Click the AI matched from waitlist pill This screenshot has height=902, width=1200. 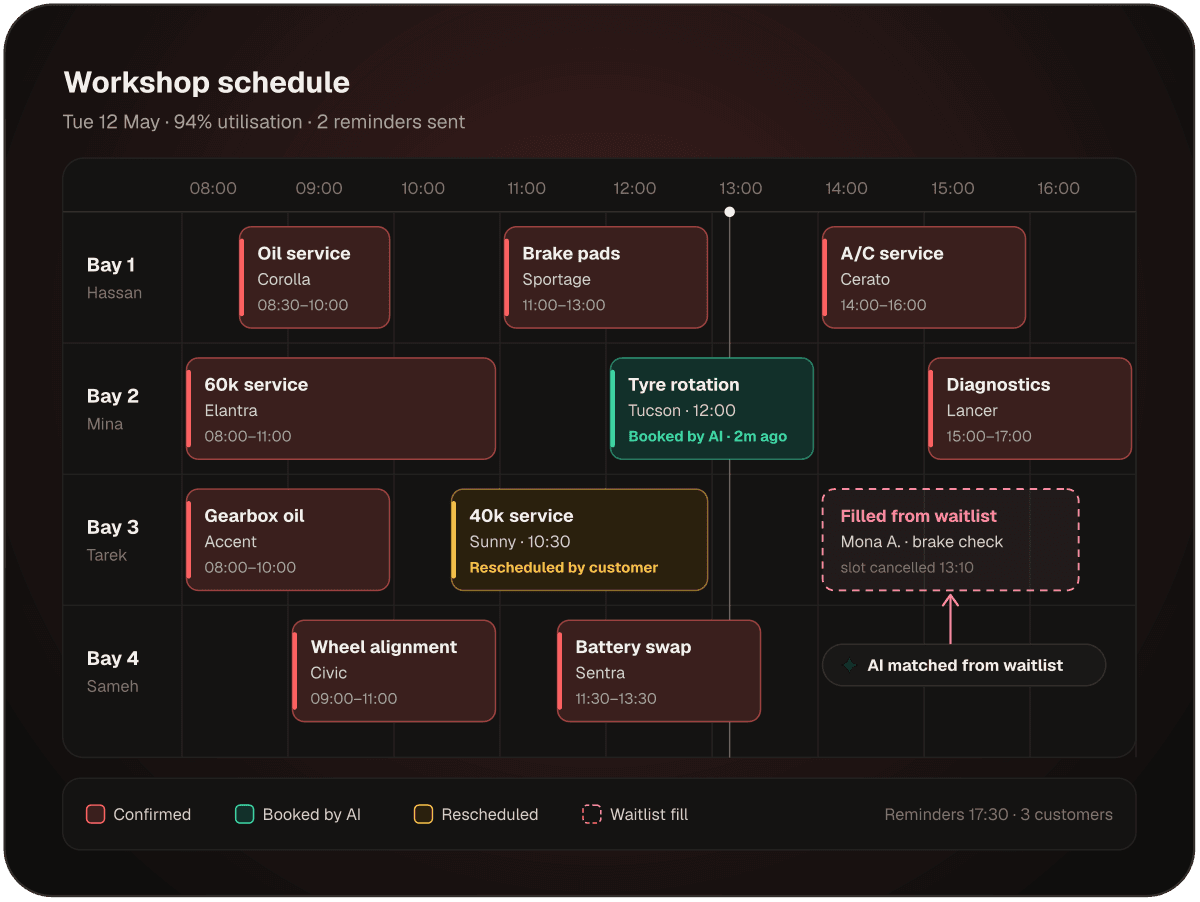point(964,665)
